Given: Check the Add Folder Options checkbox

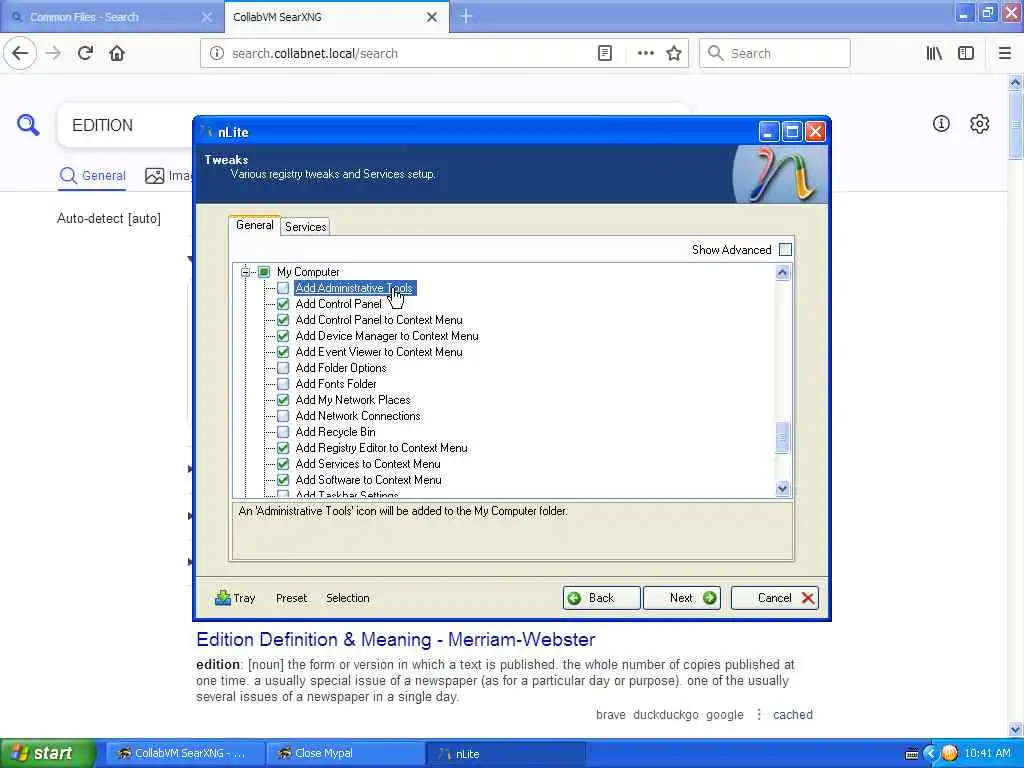Looking at the screenshot, I should [283, 368].
